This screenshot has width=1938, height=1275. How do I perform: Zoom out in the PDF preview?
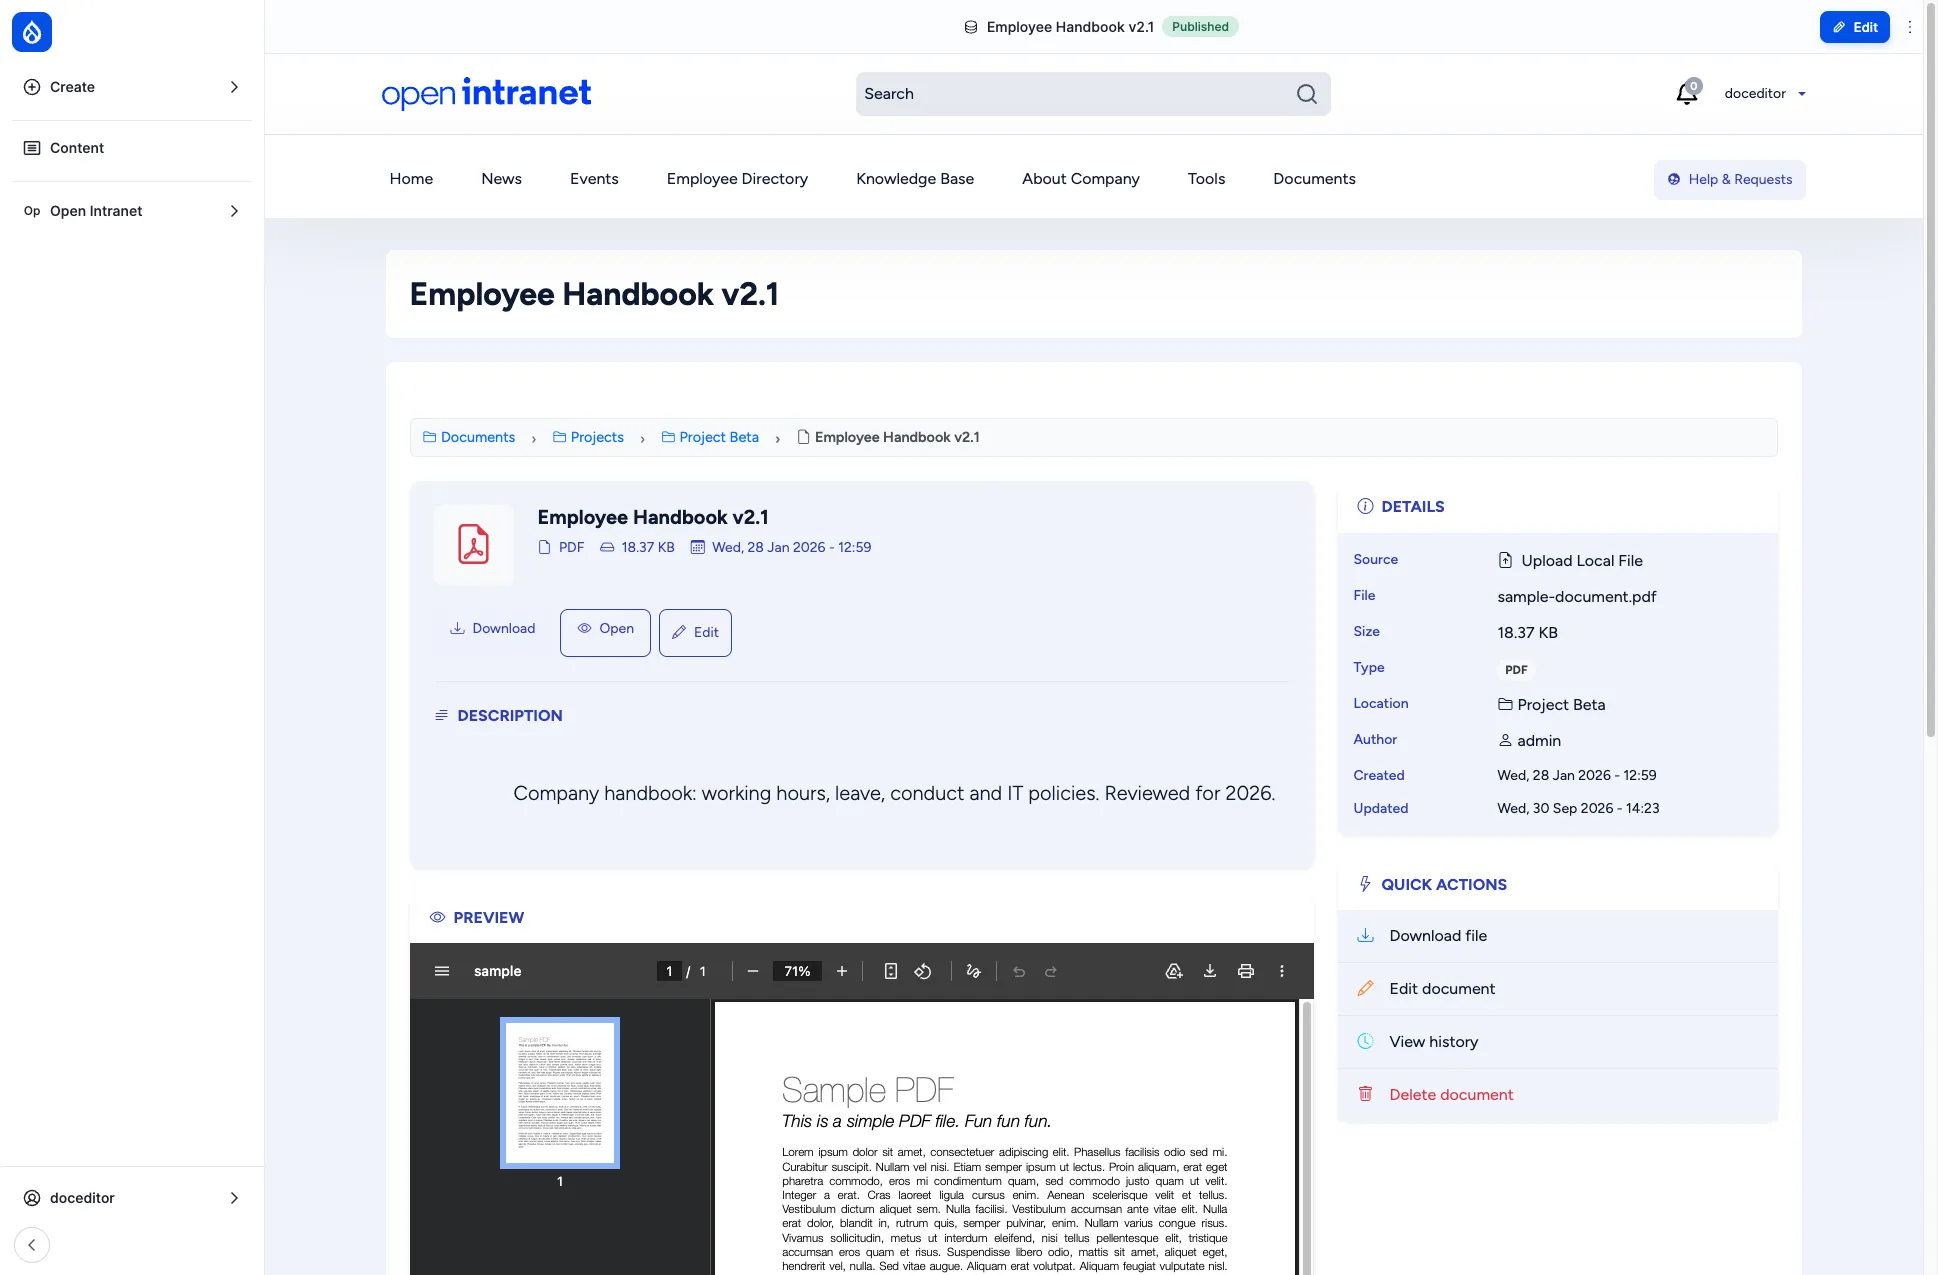(x=753, y=971)
